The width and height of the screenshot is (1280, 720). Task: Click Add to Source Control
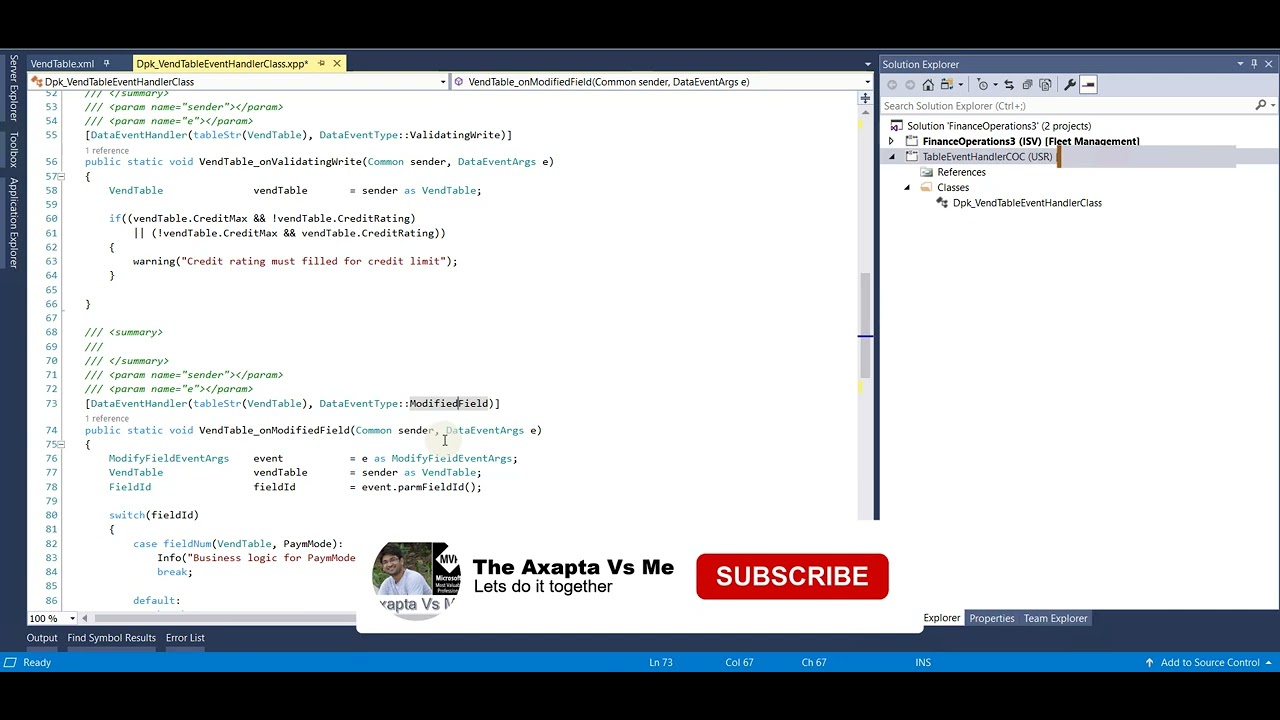tap(1209, 662)
